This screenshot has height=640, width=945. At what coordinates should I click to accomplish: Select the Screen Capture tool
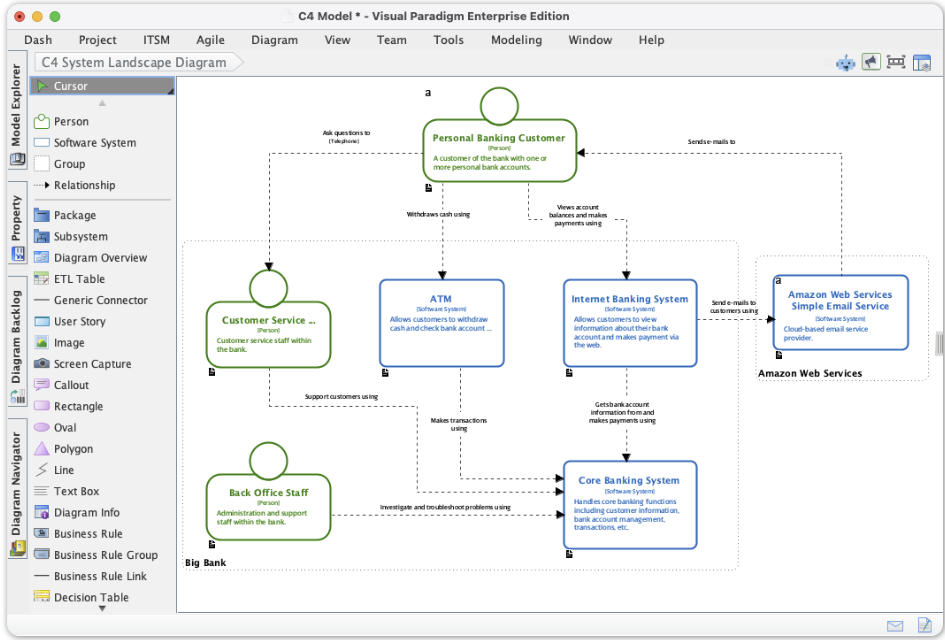83,364
